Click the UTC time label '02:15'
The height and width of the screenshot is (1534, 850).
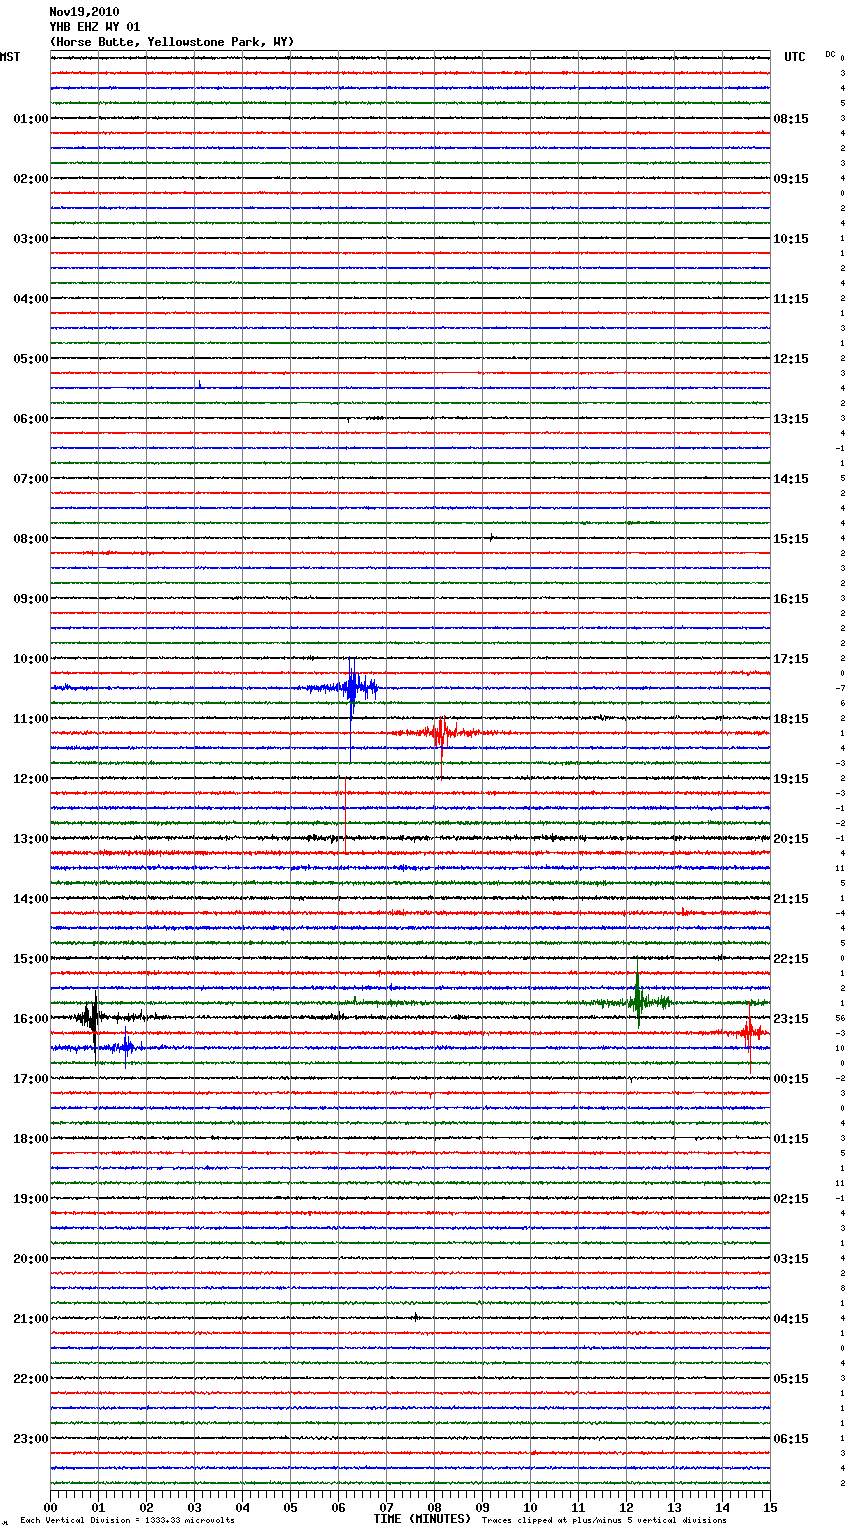point(791,1199)
